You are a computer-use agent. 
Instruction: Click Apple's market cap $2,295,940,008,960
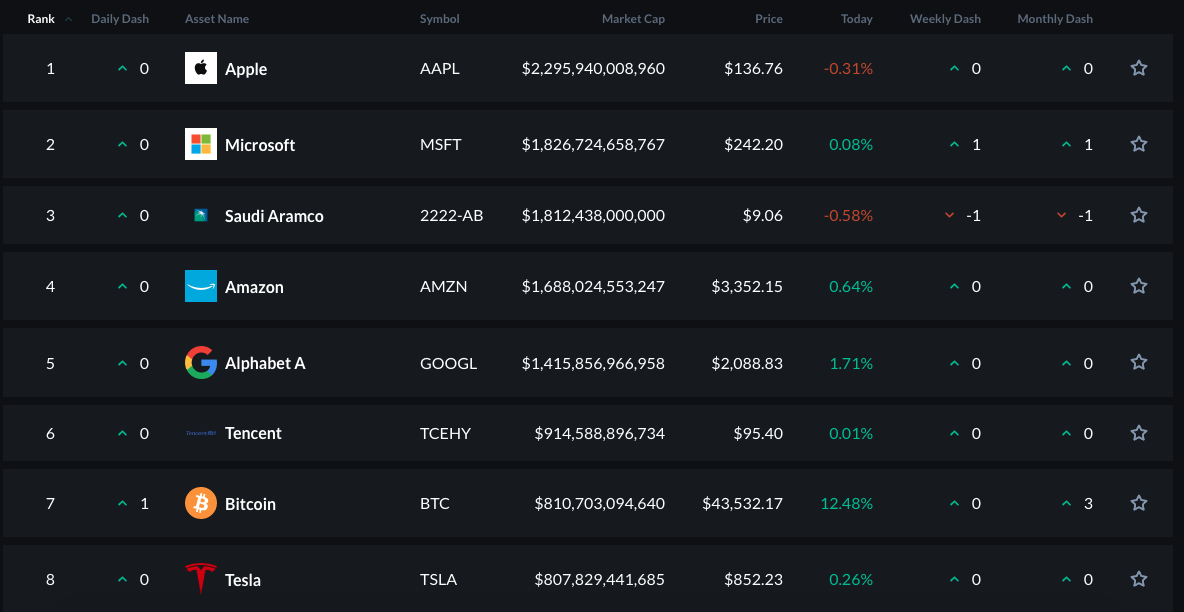tap(594, 69)
